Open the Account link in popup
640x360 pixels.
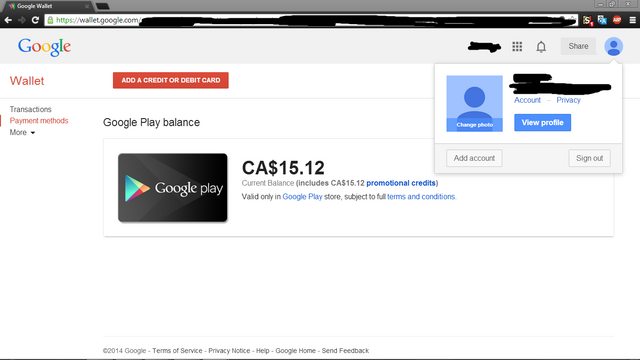tap(527, 100)
